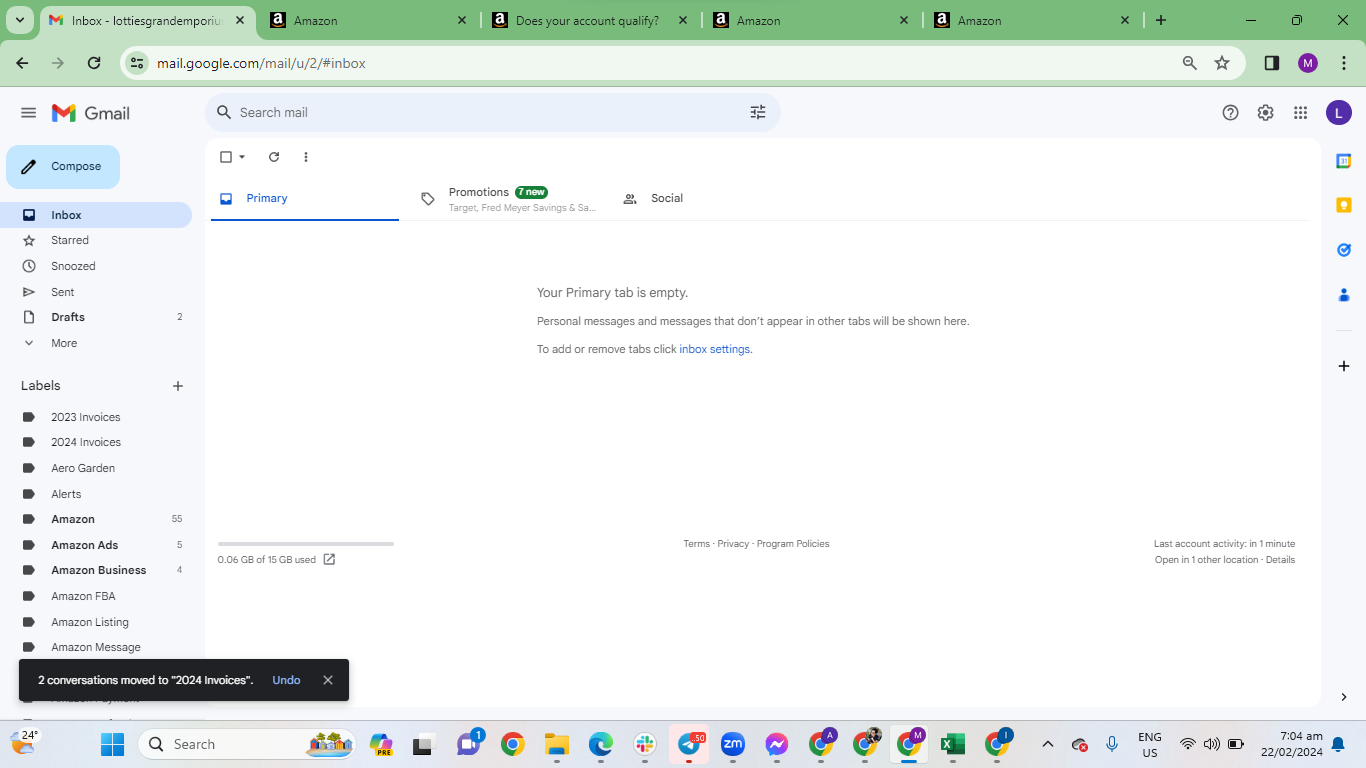
Task: Switch to the Promotions tab
Action: point(508,199)
